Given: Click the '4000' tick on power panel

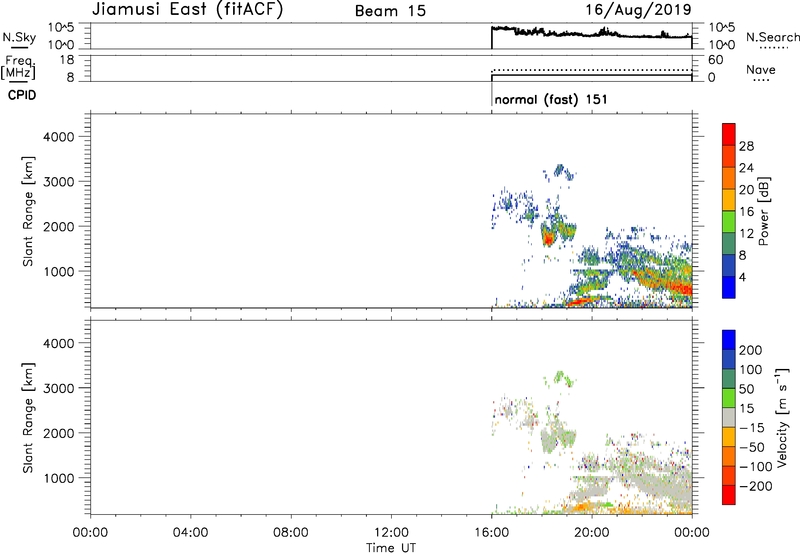Looking at the screenshot, I should pyautogui.click(x=58, y=137).
